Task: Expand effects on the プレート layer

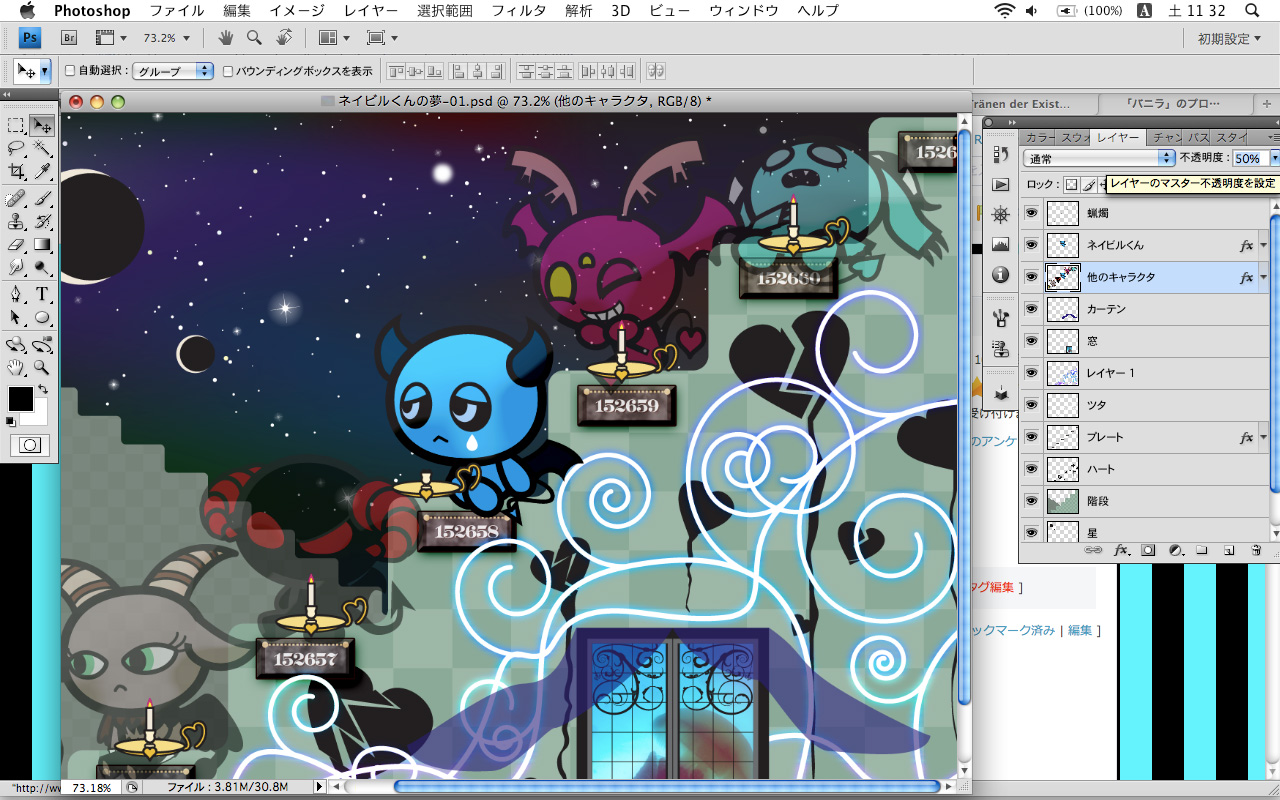Action: coord(1263,437)
